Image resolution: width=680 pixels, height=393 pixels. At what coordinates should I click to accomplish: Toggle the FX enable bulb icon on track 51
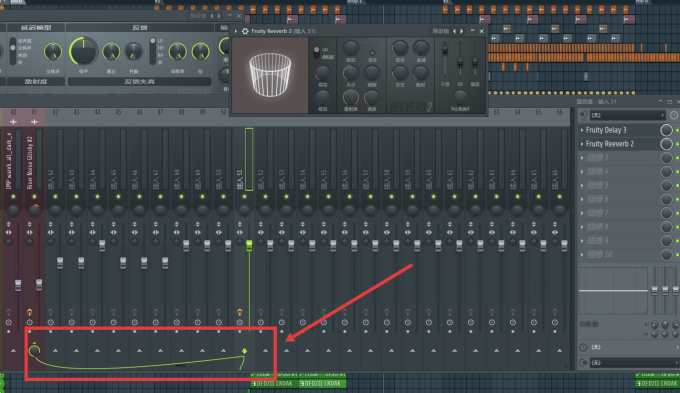click(x=239, y=312)
